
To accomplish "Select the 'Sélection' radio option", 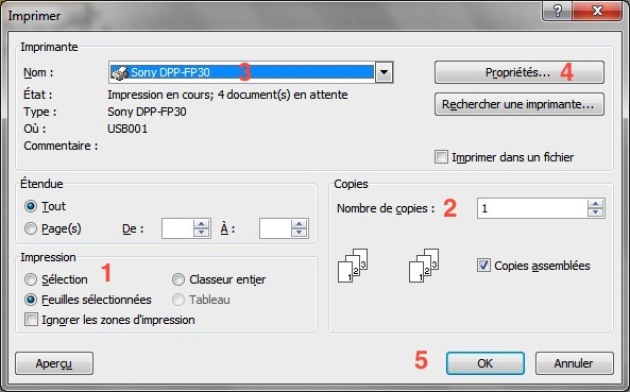I will (31, 280).
